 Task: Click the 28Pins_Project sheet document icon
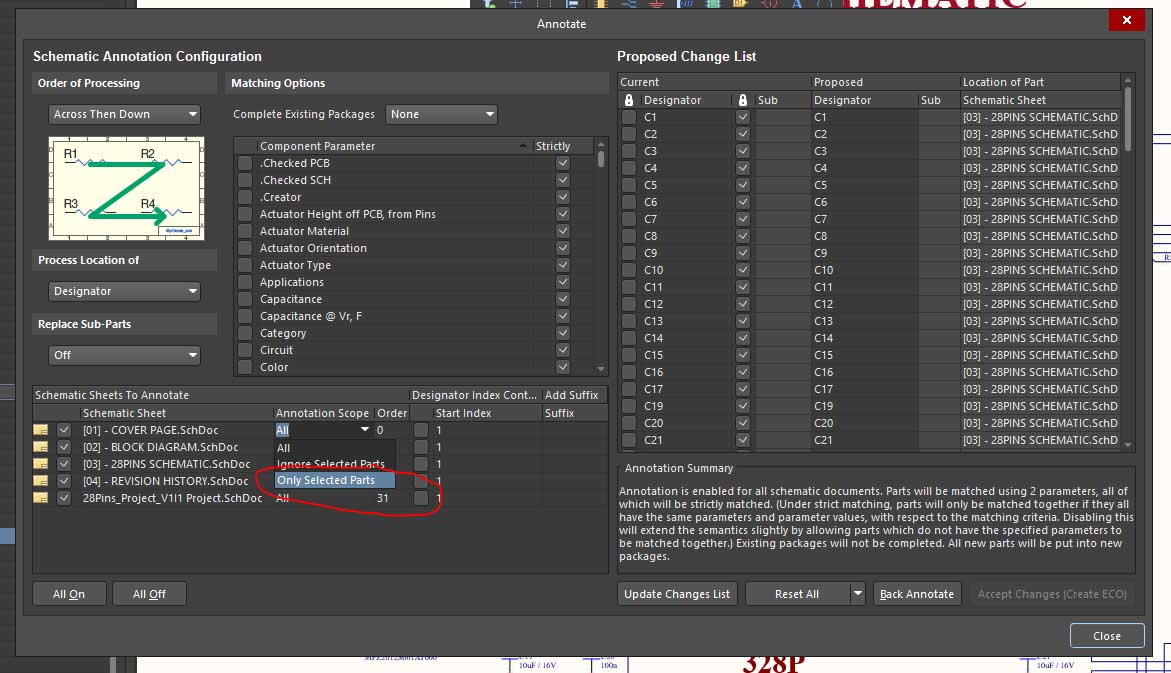pos(41,498)
